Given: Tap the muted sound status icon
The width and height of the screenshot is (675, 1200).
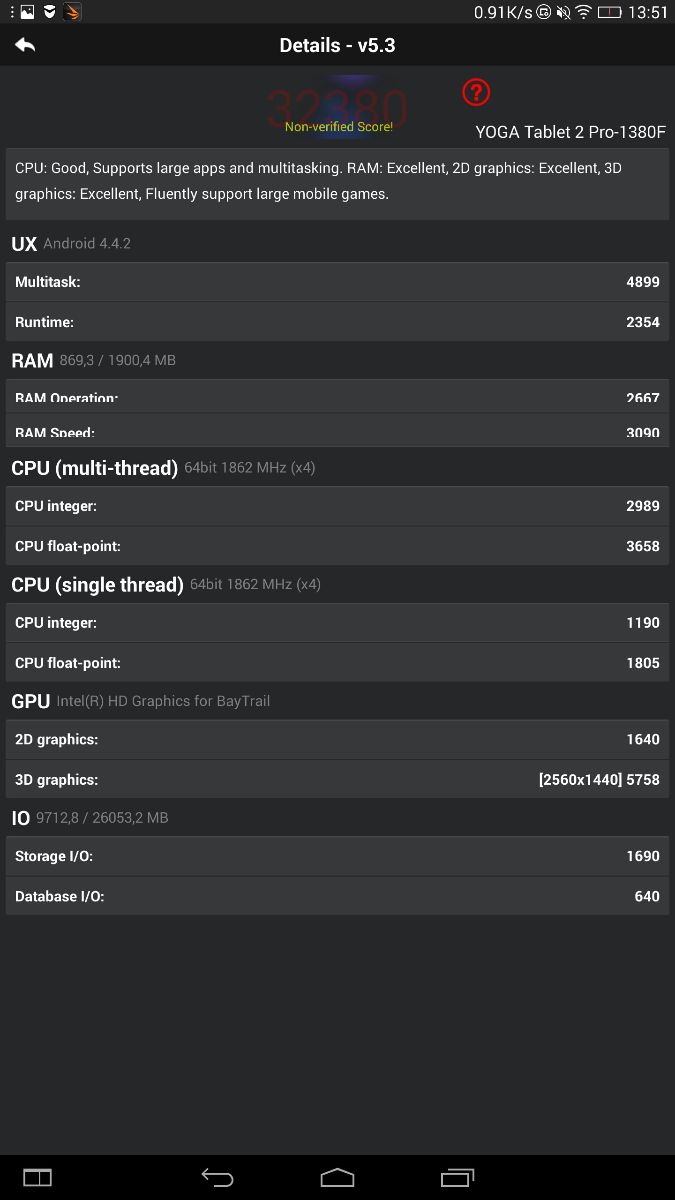Looking at the screenshot, I should 563,12.
